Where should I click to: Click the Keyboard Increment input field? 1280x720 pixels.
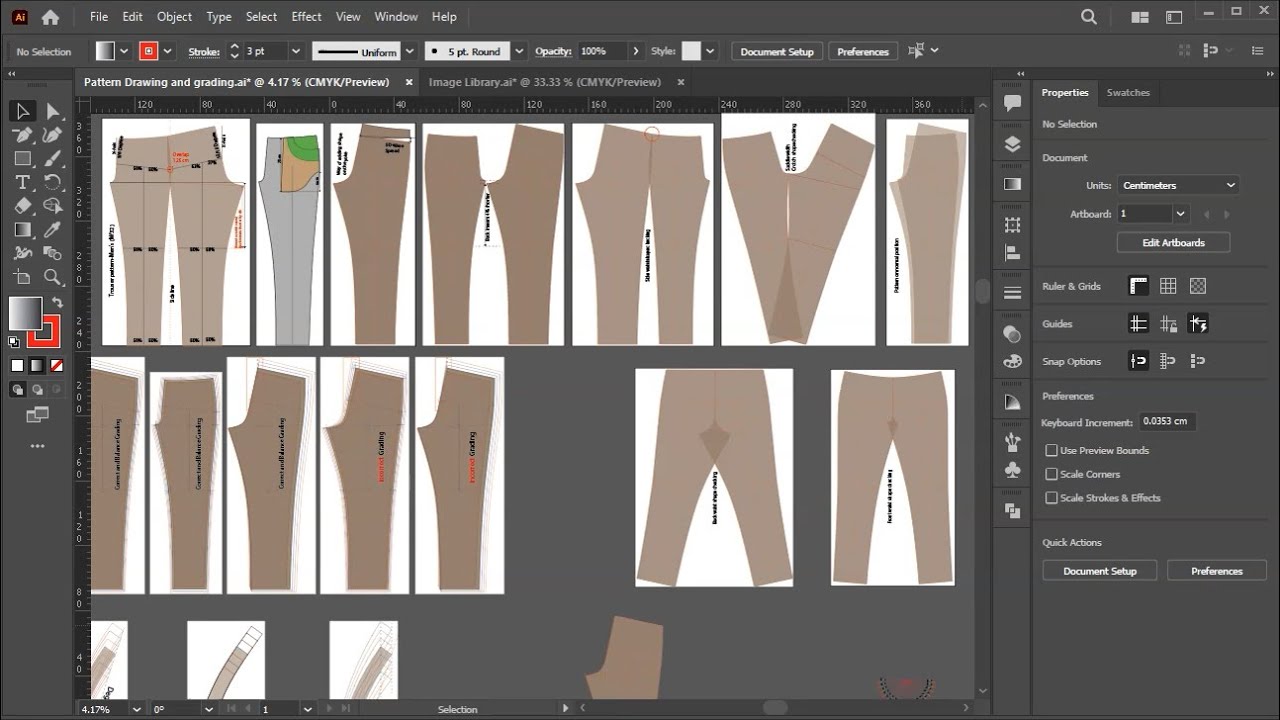pyautogui.click(x=1167, y=422)
